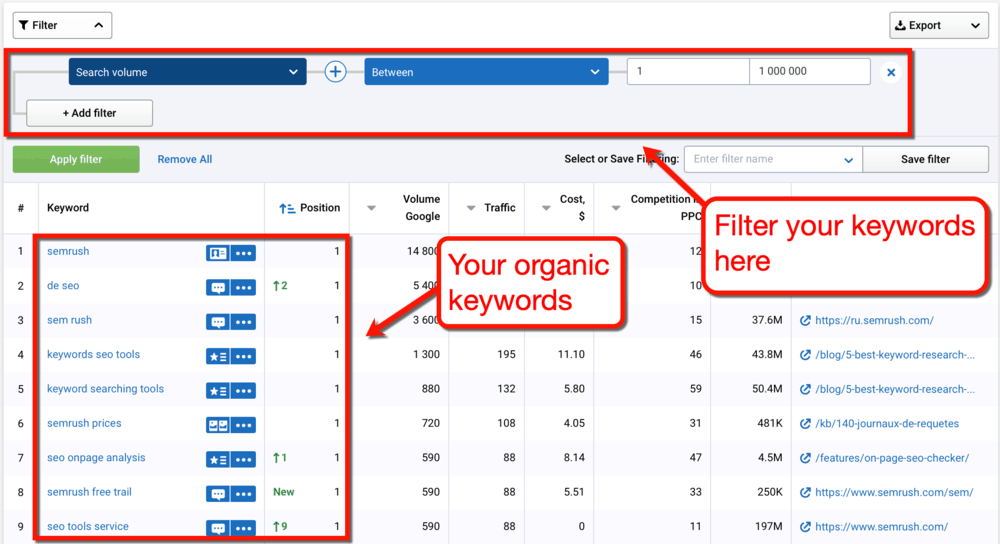
Task: Open the Competition in PPC sort arrow
Action: [x=616, y=208]
